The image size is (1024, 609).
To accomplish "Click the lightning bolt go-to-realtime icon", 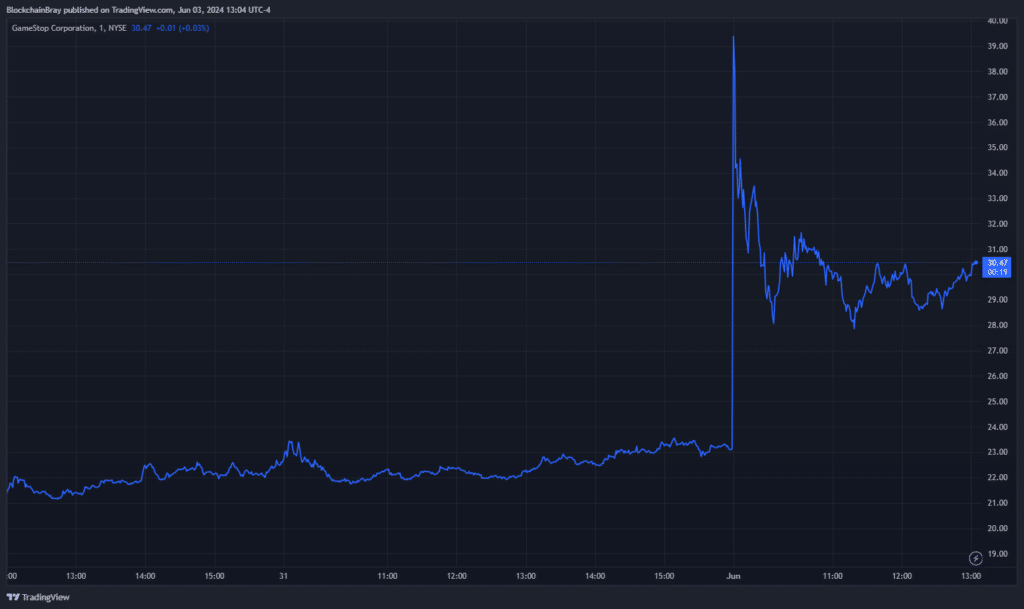I will [975, 558].
